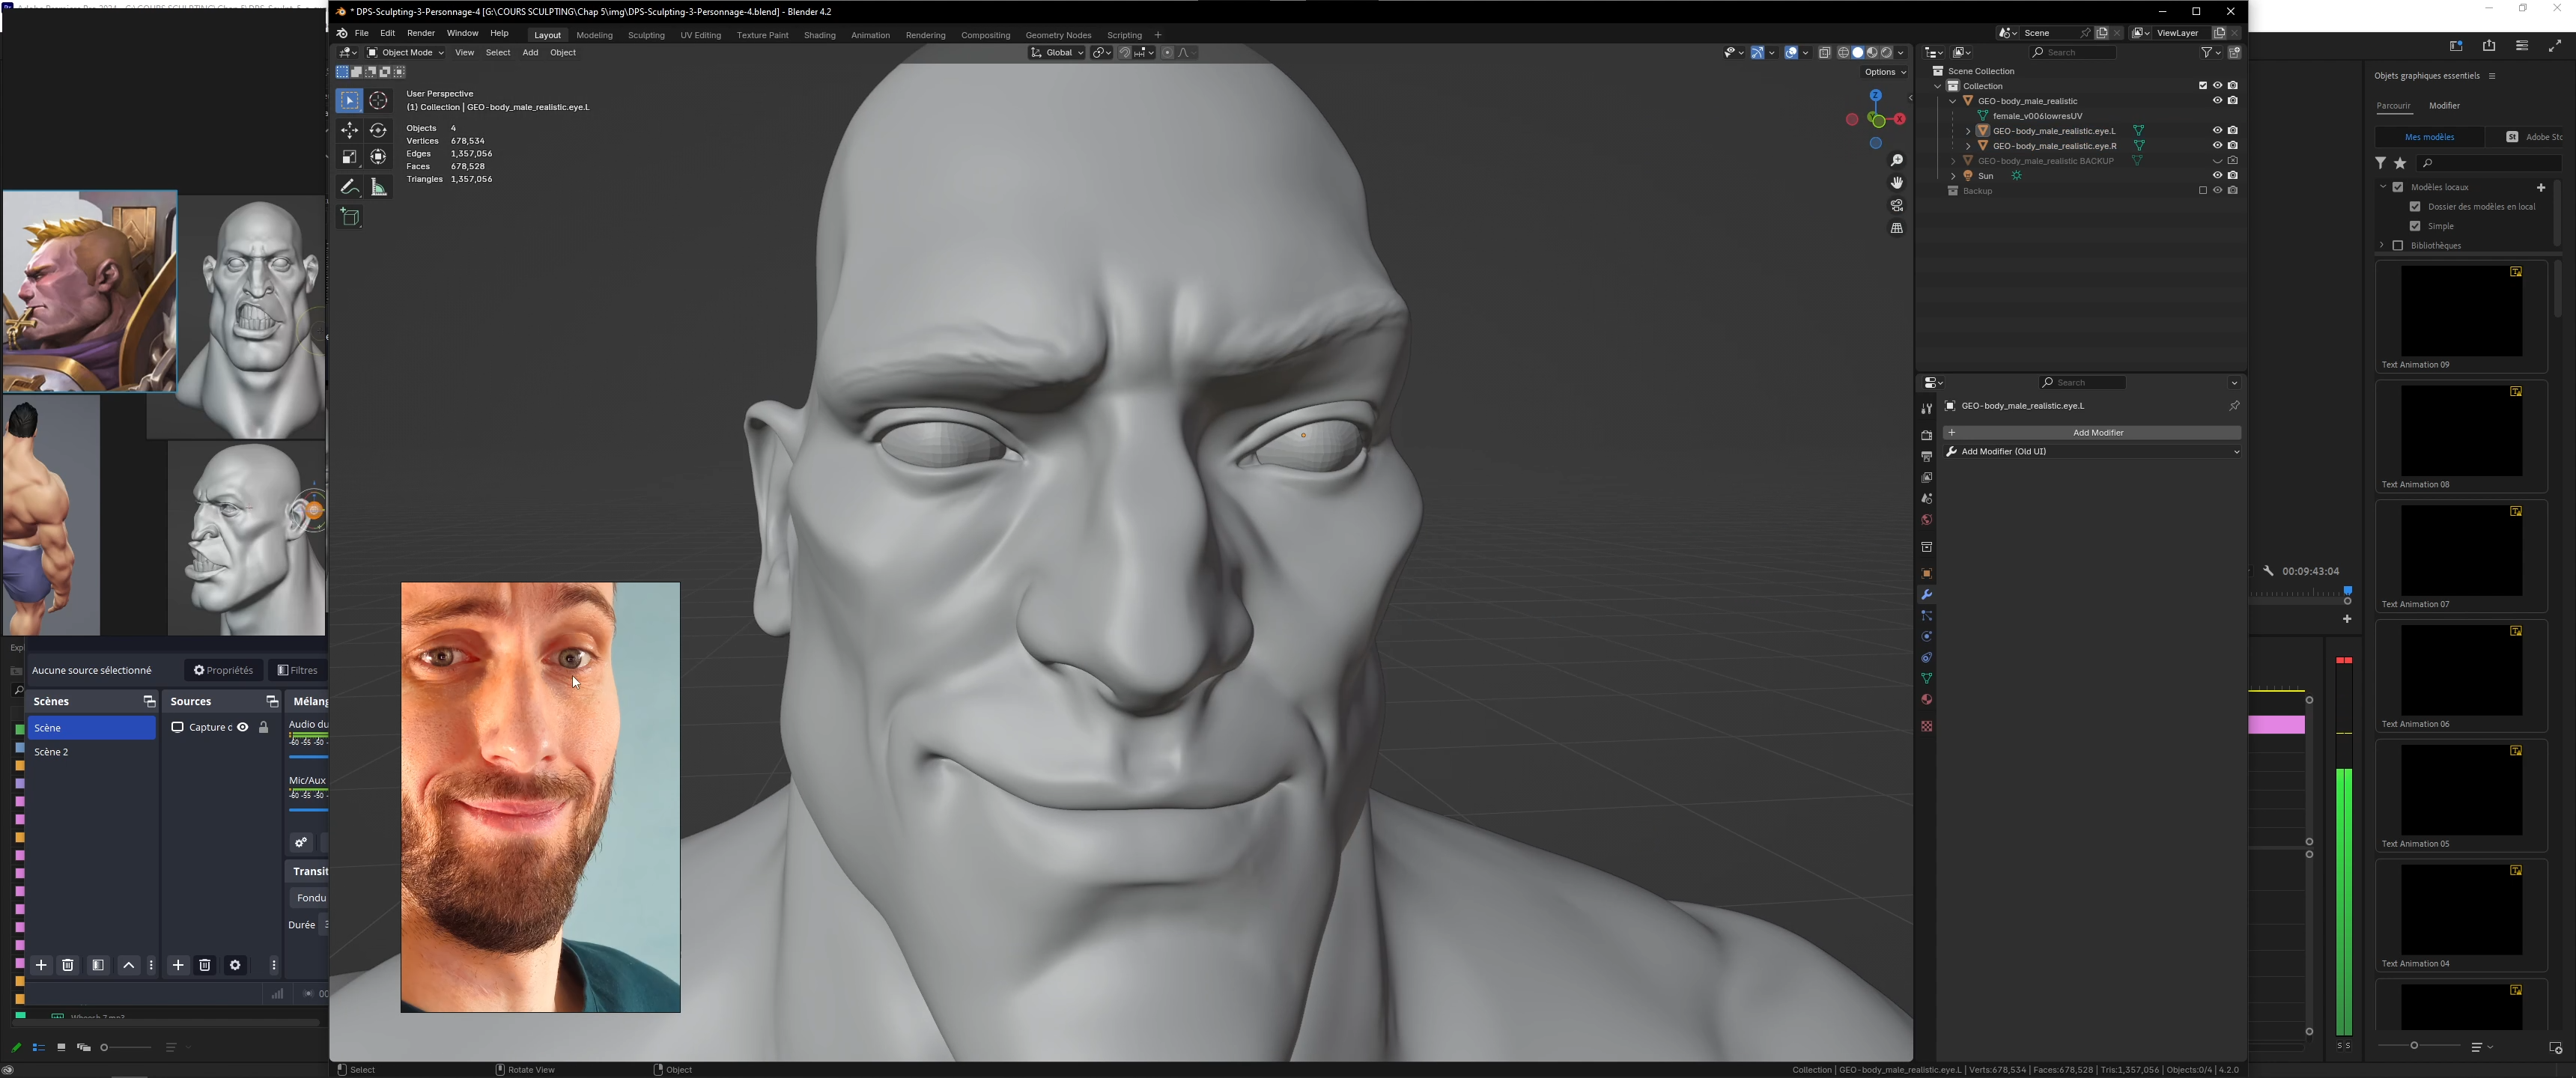Open the Render menu

(x=420, y=33)
